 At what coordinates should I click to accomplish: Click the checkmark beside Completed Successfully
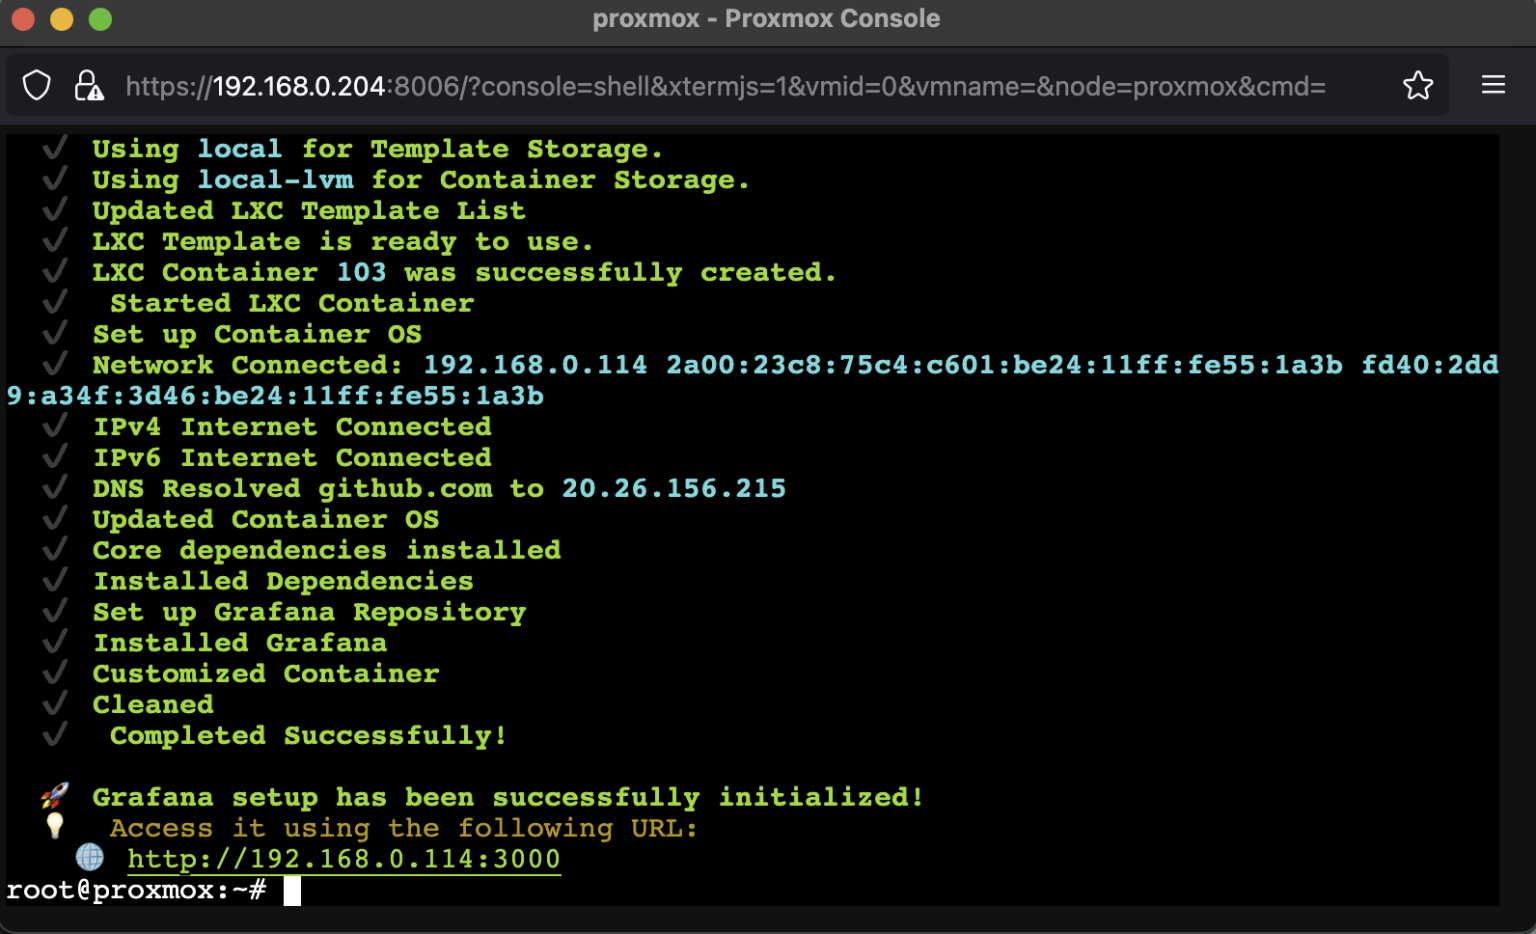[55, 734]
